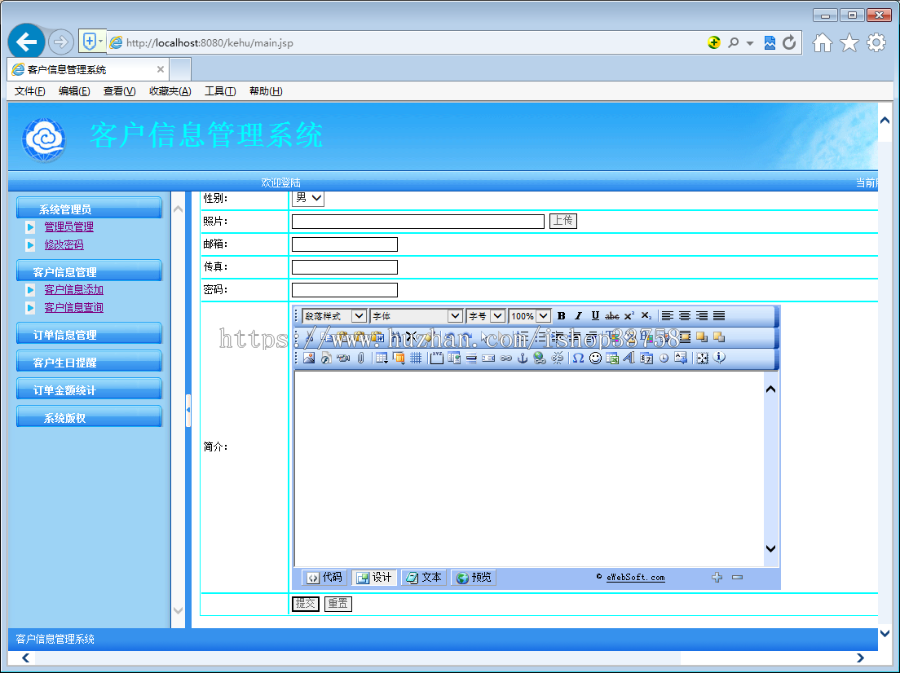The width and height of the screenshot is (900, 673).
Task: Open the 字体 font family dropdown
Action: click(x=415, y=315)
